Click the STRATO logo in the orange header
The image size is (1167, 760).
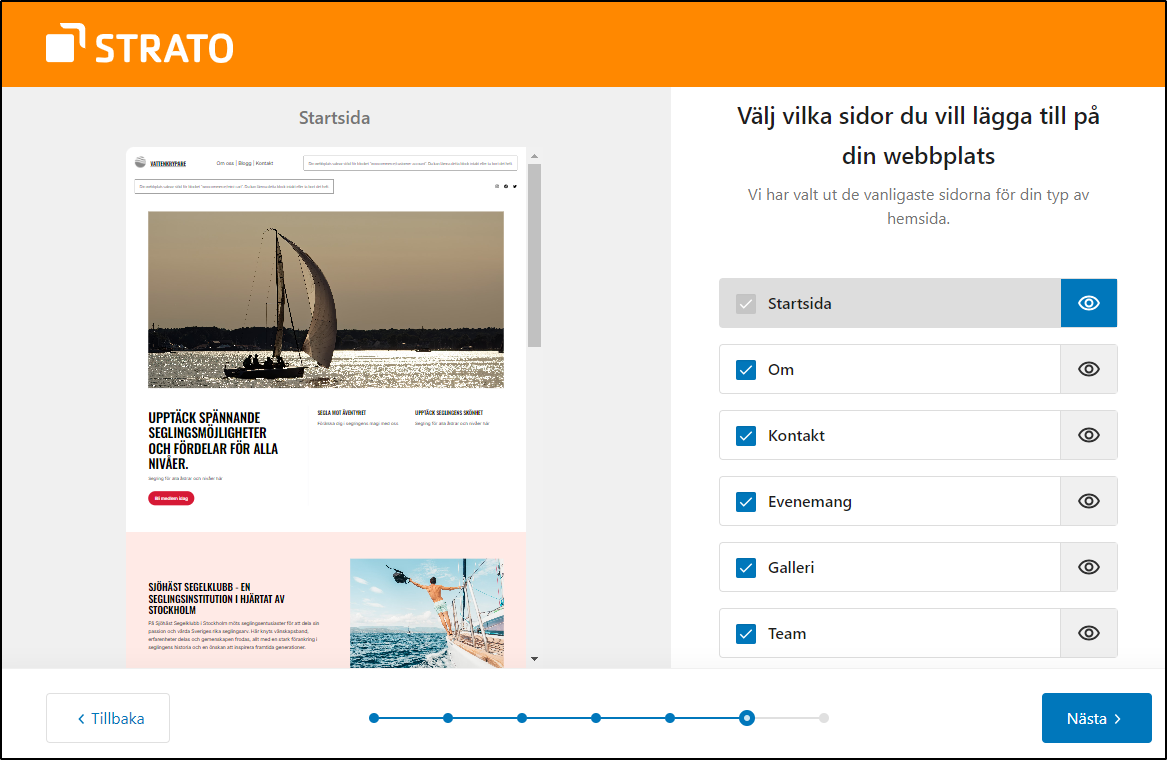click(x=138, y=44)
